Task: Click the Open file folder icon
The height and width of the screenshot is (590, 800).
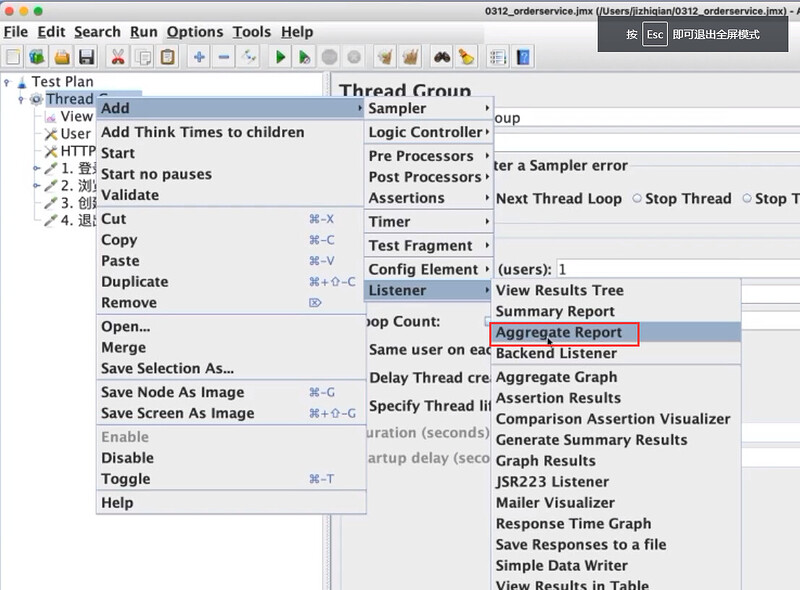Action: coord(62,57)
